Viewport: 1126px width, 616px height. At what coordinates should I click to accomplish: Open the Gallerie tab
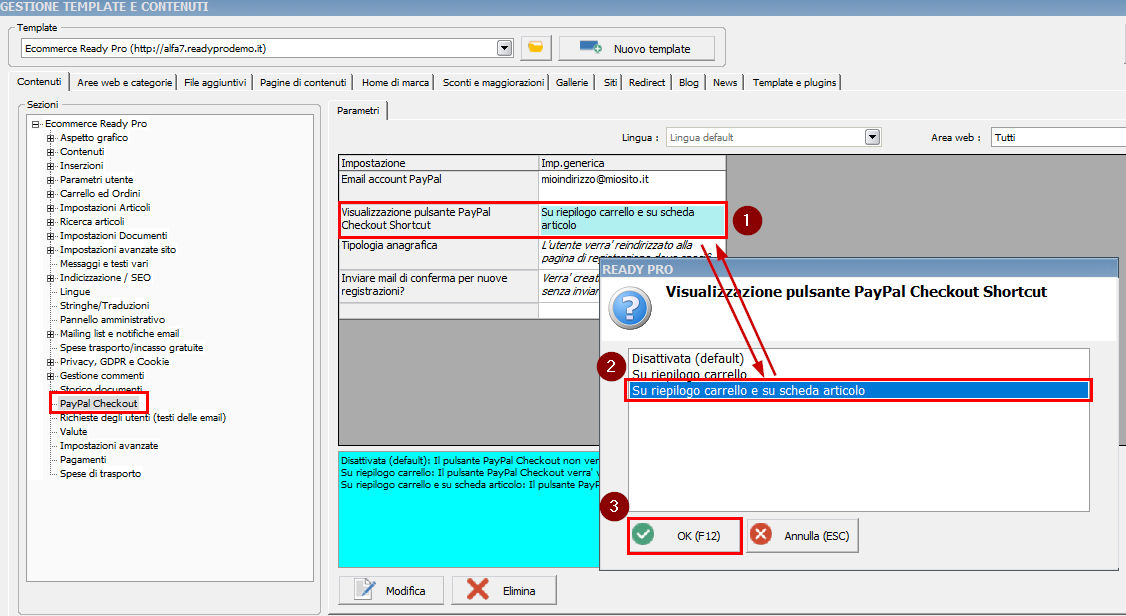tap(572, 83)
